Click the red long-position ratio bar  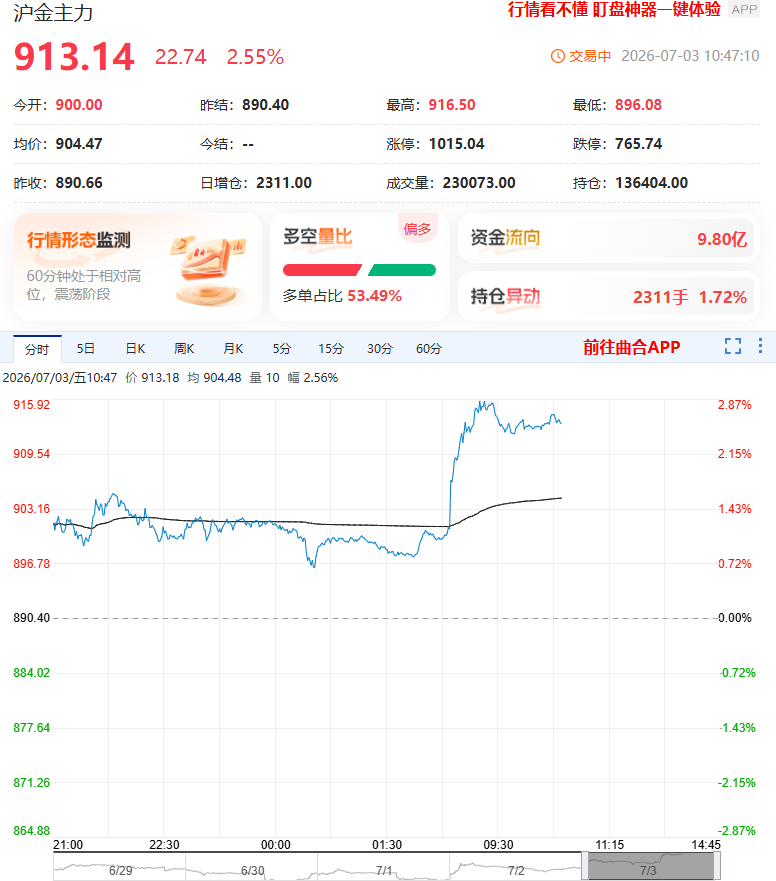coord(322,270)
